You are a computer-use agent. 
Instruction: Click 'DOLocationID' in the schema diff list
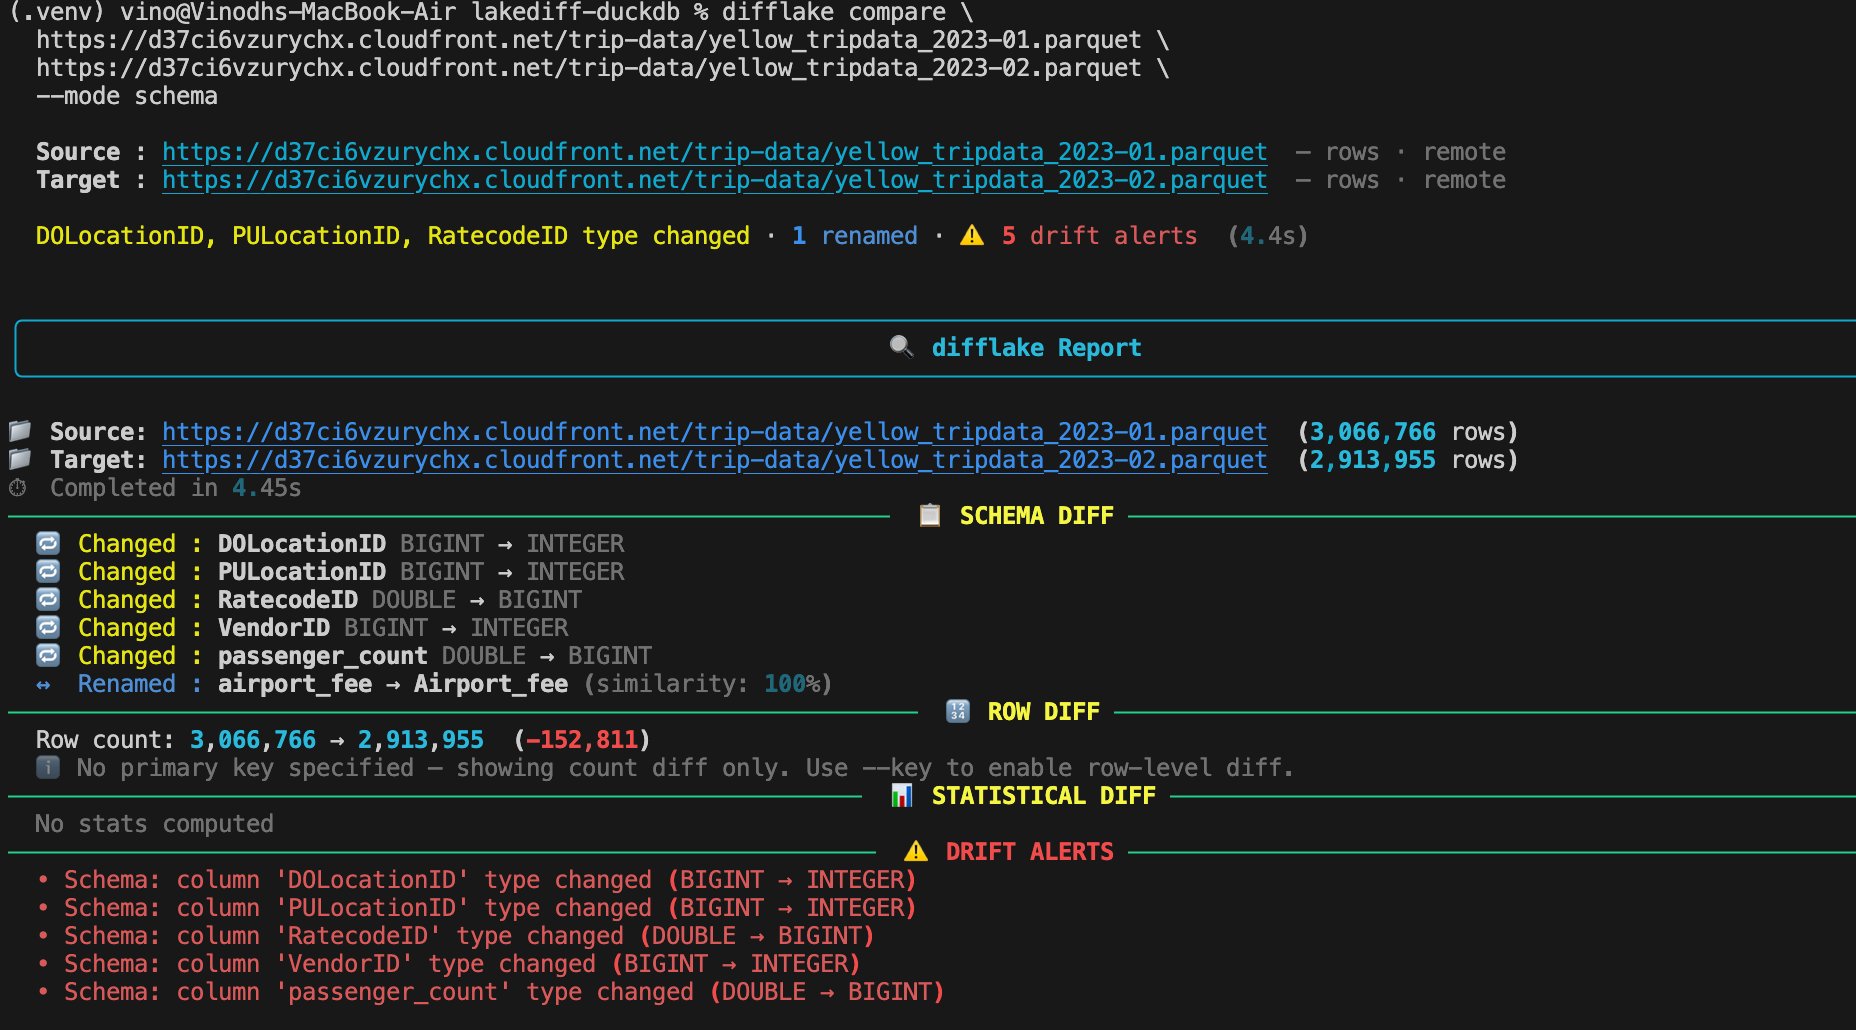[301, 544]
